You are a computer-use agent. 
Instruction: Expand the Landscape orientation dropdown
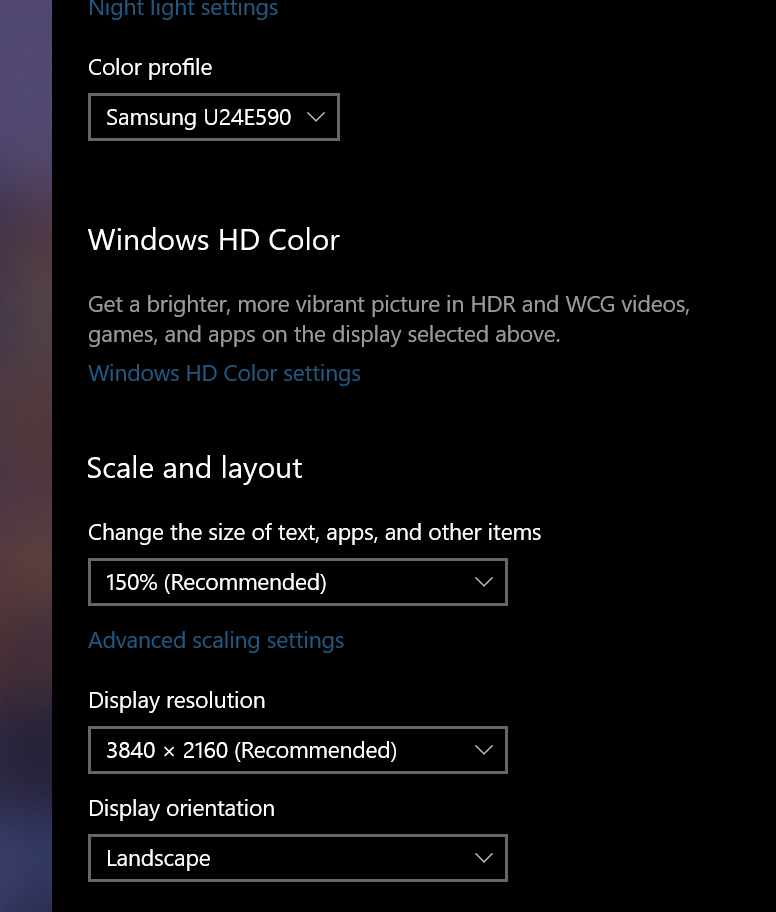click(x=297, y=858)
